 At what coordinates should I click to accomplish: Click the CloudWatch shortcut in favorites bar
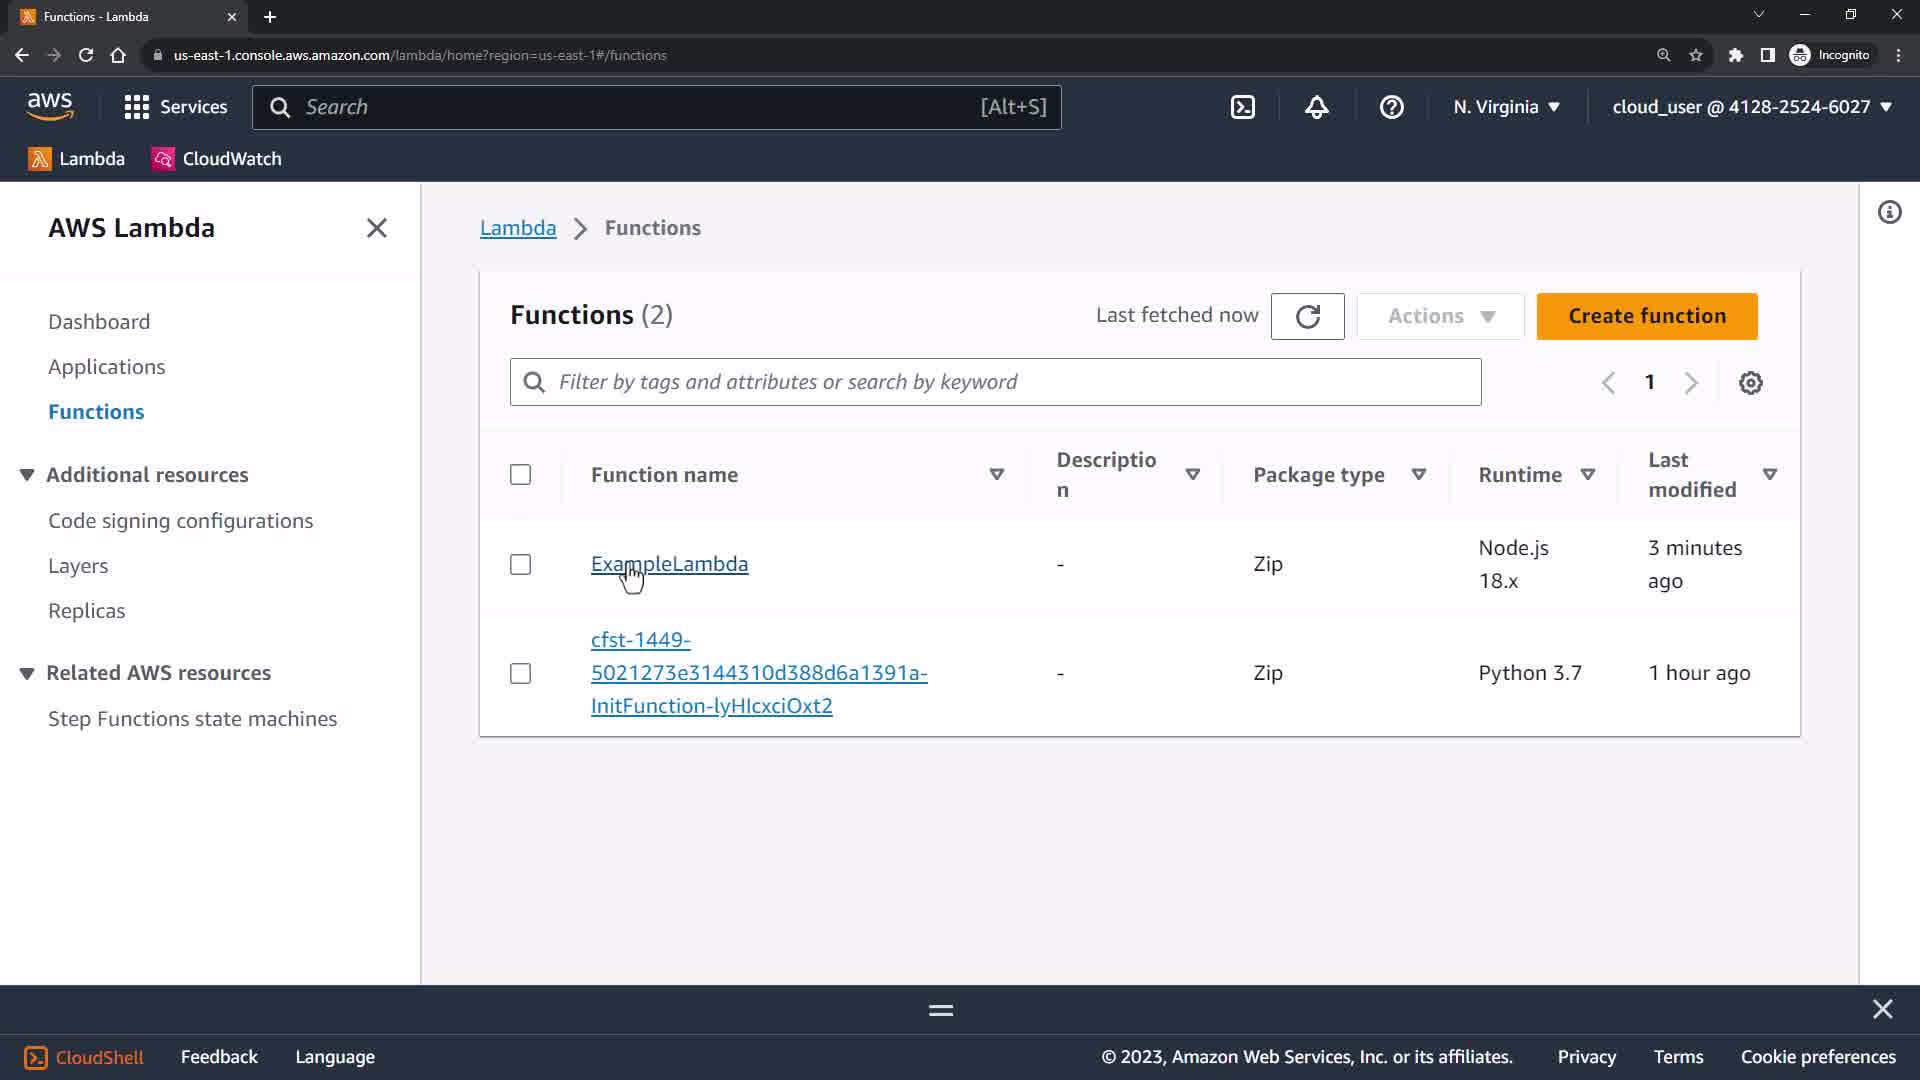point(217,159)
